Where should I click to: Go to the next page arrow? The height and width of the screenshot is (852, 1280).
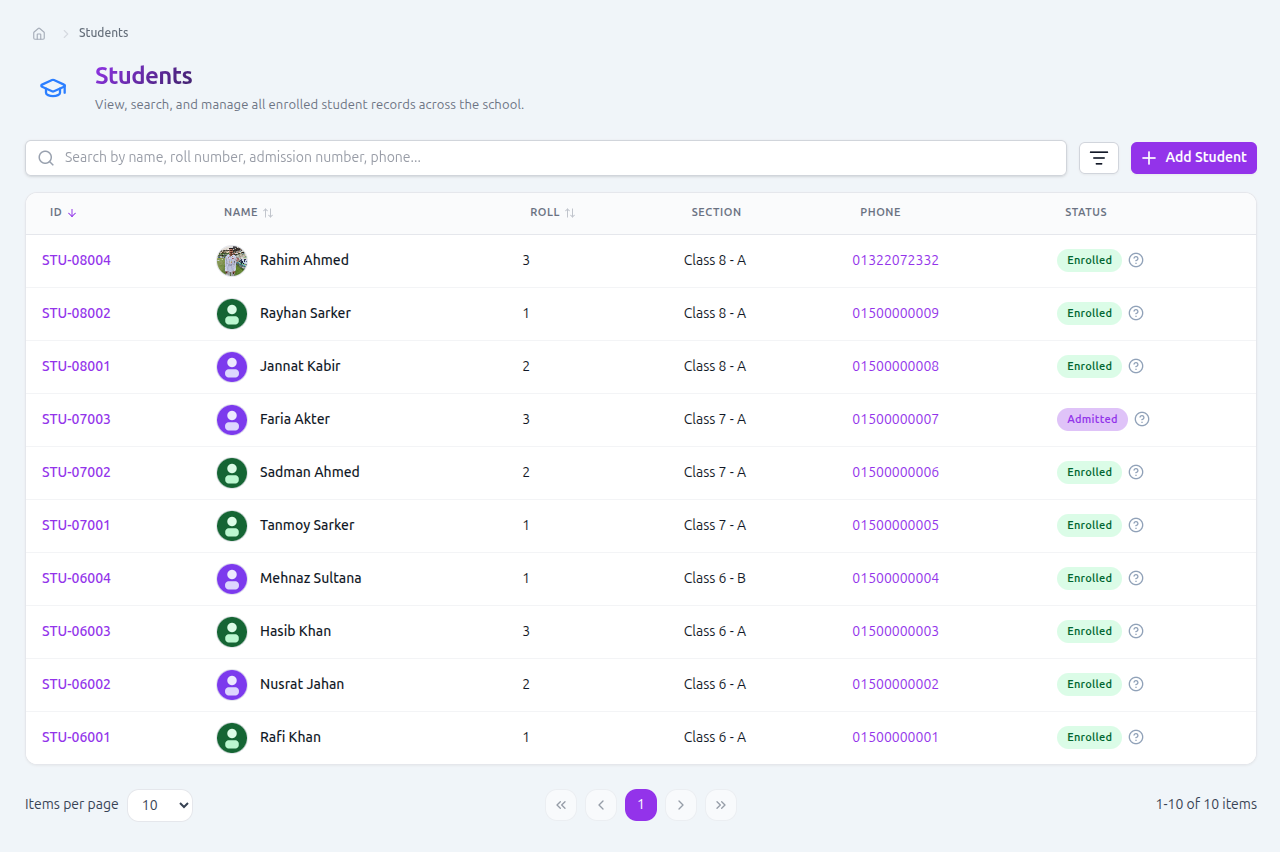681,805
